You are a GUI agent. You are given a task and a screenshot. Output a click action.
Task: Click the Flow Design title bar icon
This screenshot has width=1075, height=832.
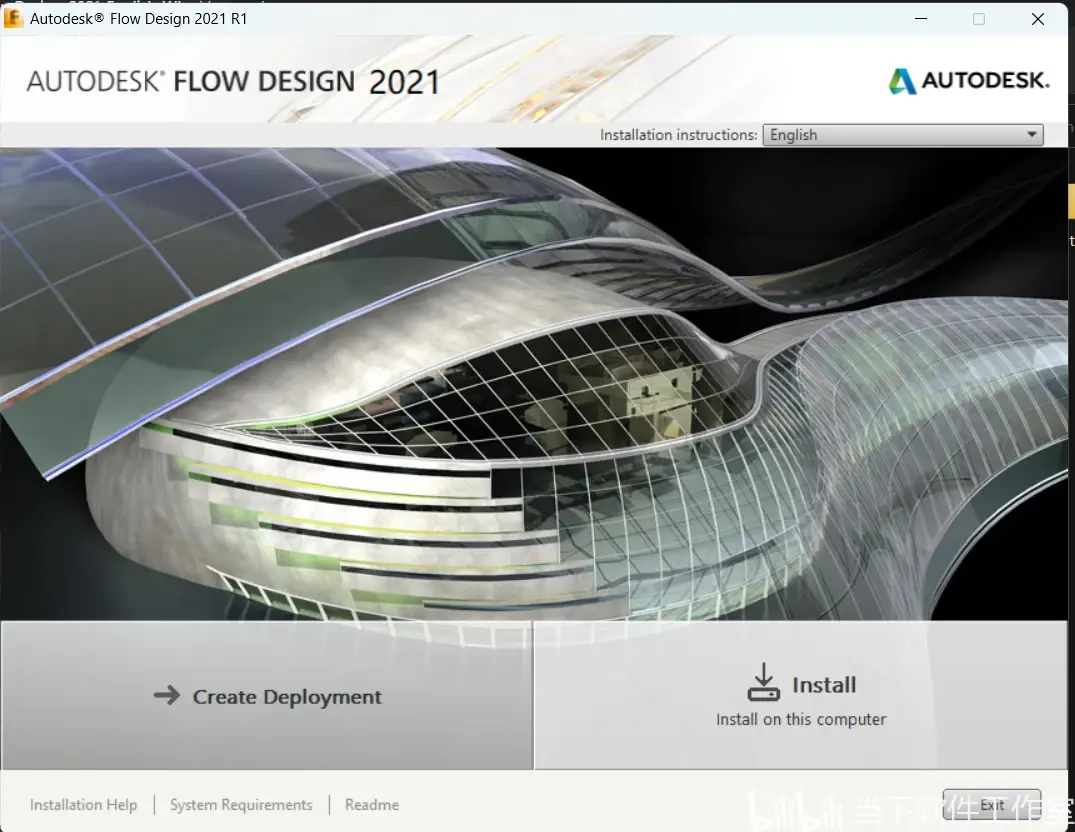point(13,18)
